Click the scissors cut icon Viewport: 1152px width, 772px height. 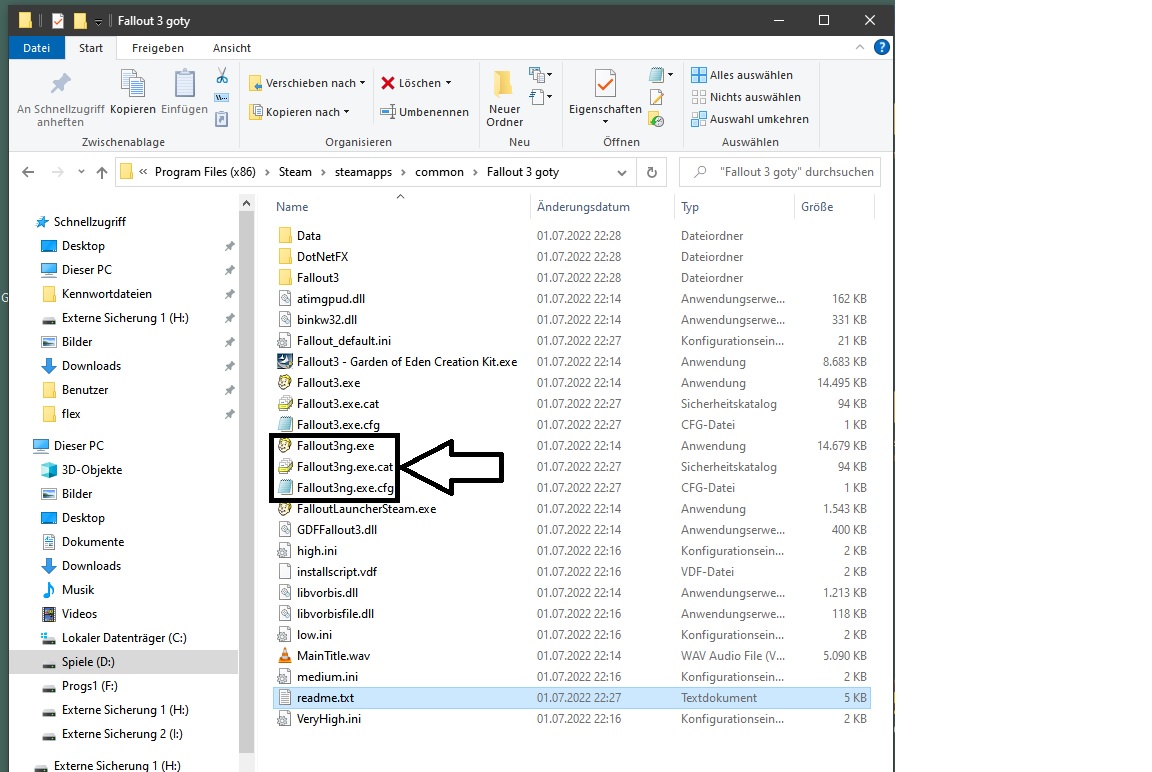click(222, 76)
